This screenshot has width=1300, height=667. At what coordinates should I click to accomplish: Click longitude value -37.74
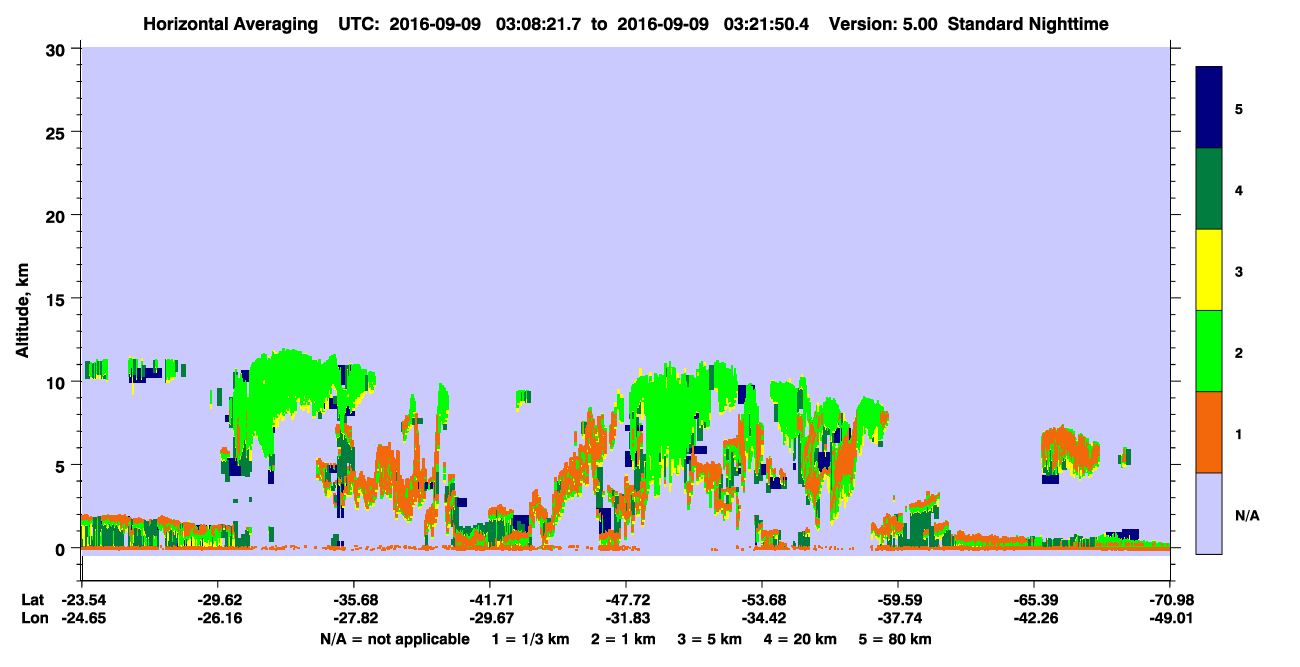[x=898, y=619]
